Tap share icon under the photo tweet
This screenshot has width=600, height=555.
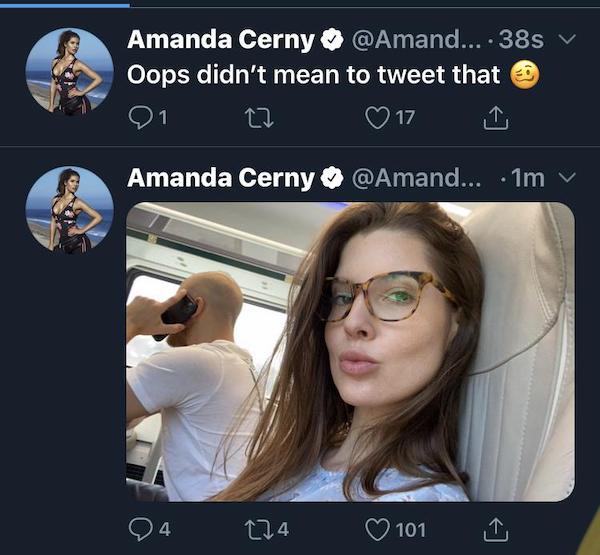coord(496,528)
